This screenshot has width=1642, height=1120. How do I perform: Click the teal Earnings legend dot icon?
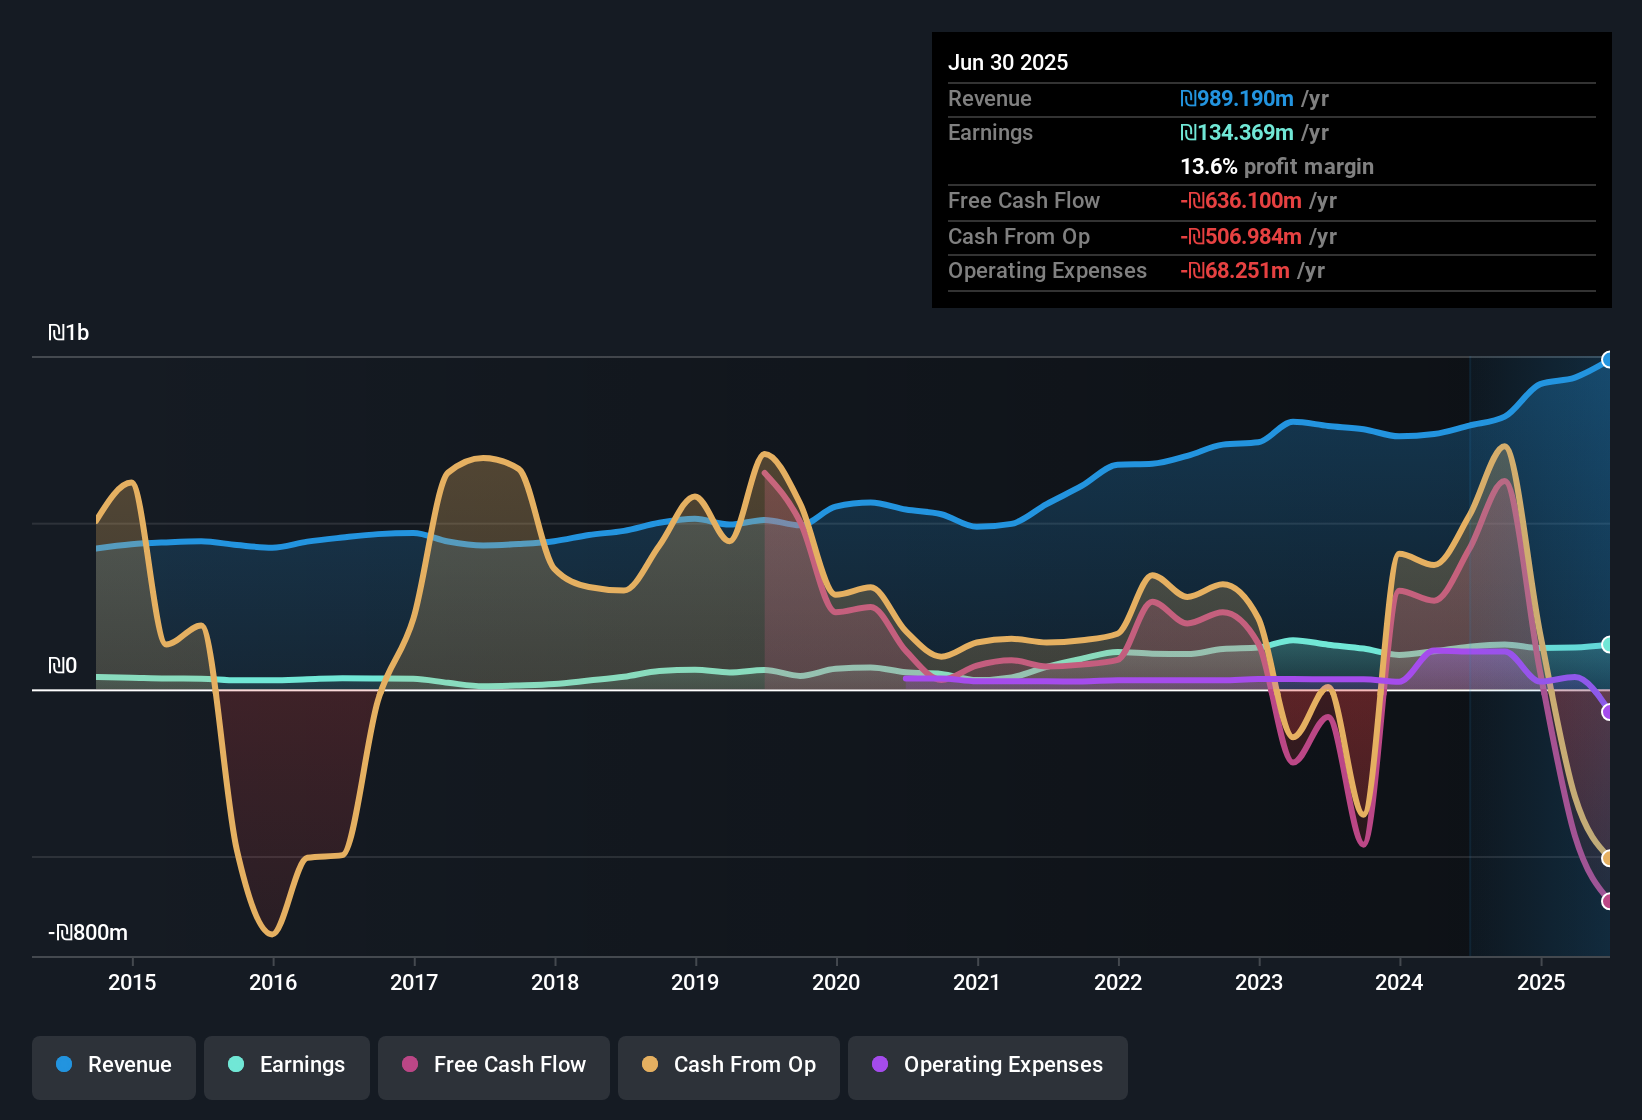click(x=236, y=1065)
